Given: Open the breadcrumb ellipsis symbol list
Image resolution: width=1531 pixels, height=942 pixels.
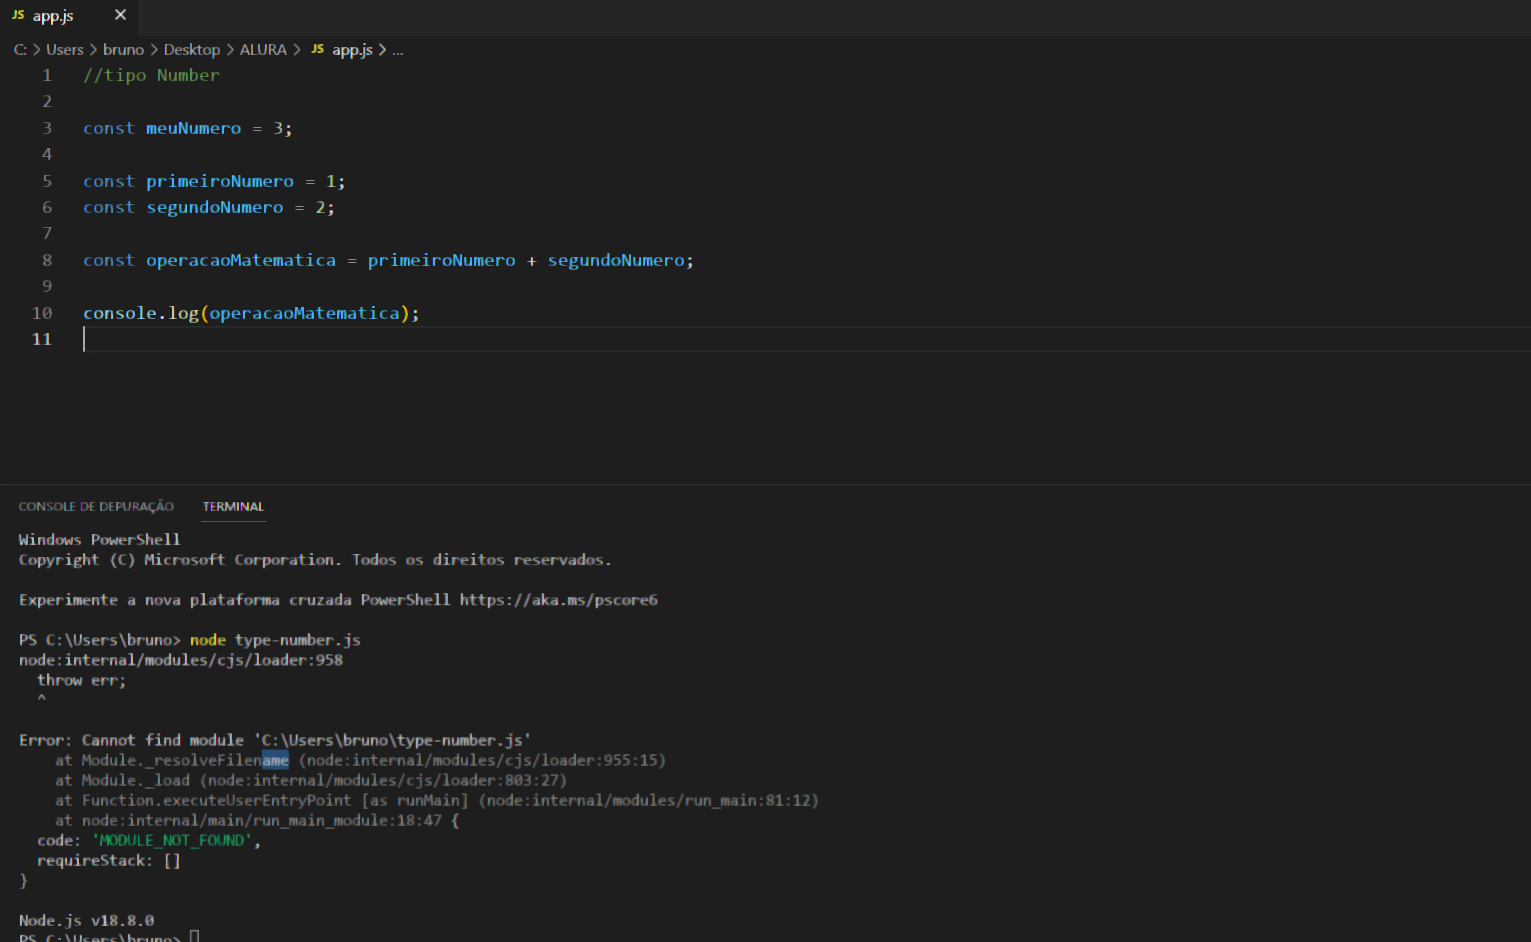Looking at the screenshot, I should [x=397, y=50].
